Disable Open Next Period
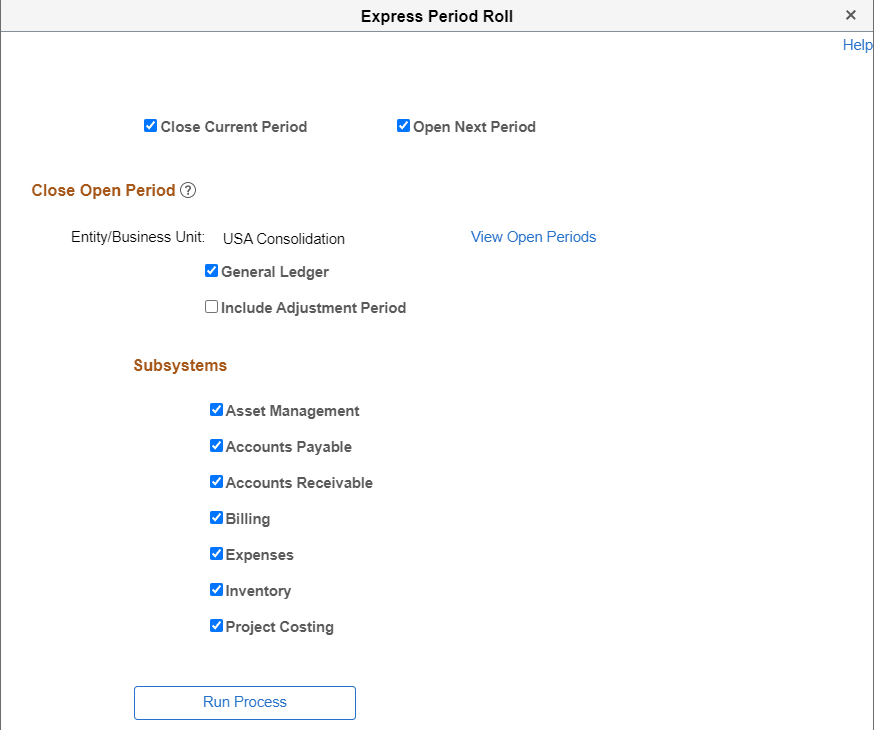This screenshot has width=874, height=730. 403,126
